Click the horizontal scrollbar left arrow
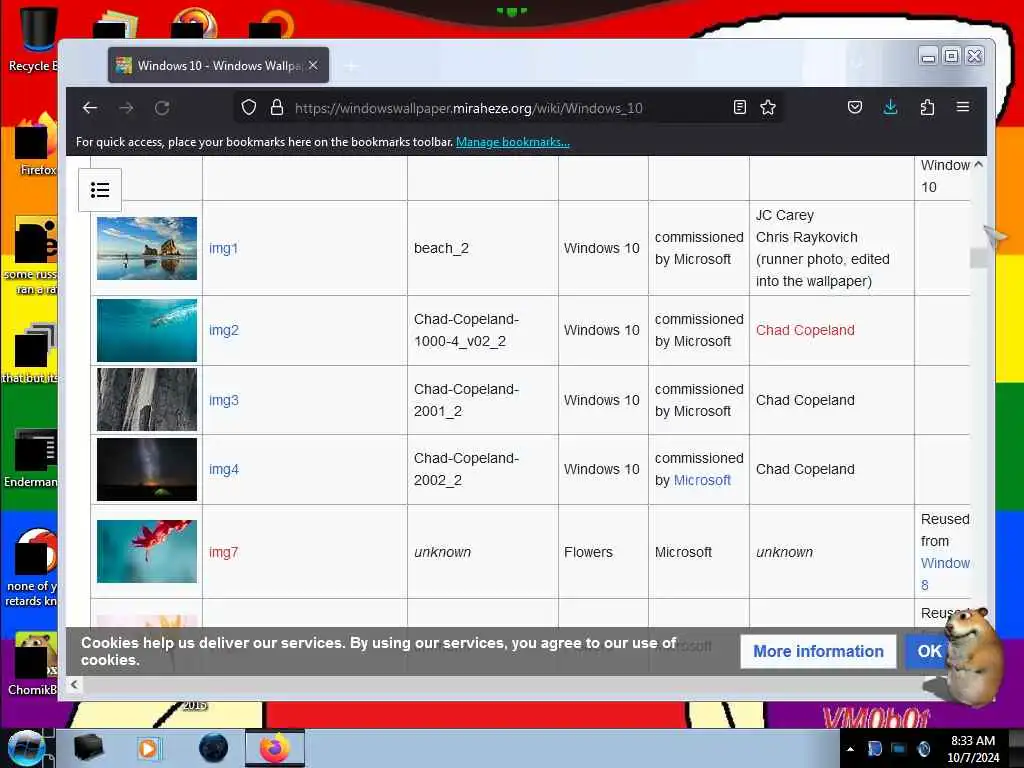 point(74,684)
